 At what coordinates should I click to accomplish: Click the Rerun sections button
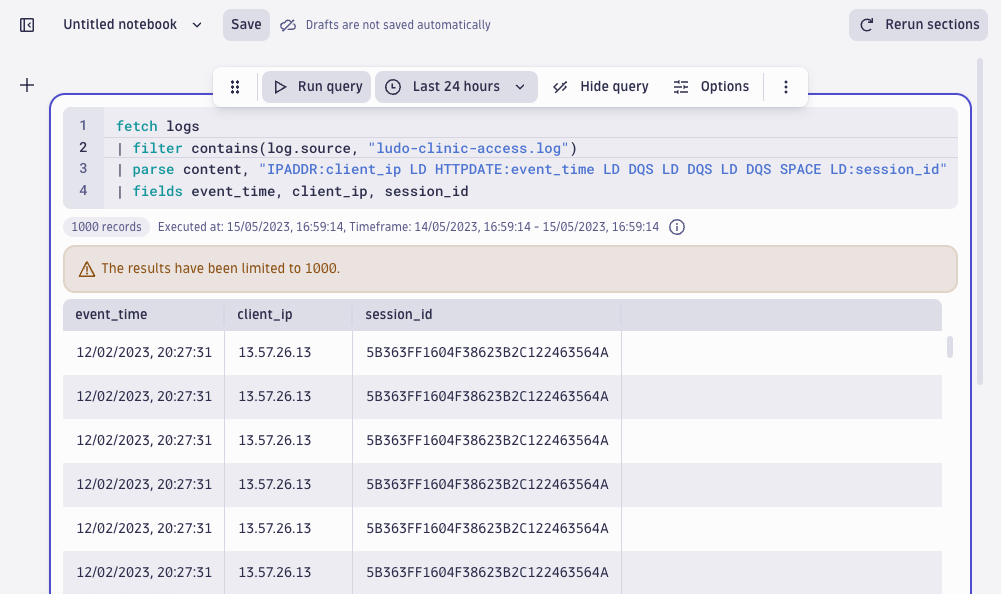[x=917, y=24]
